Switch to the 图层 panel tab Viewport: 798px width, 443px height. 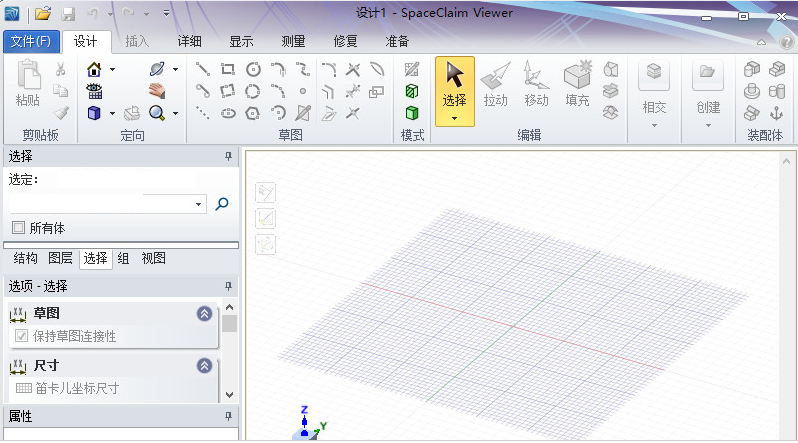[x=60, y=258]
